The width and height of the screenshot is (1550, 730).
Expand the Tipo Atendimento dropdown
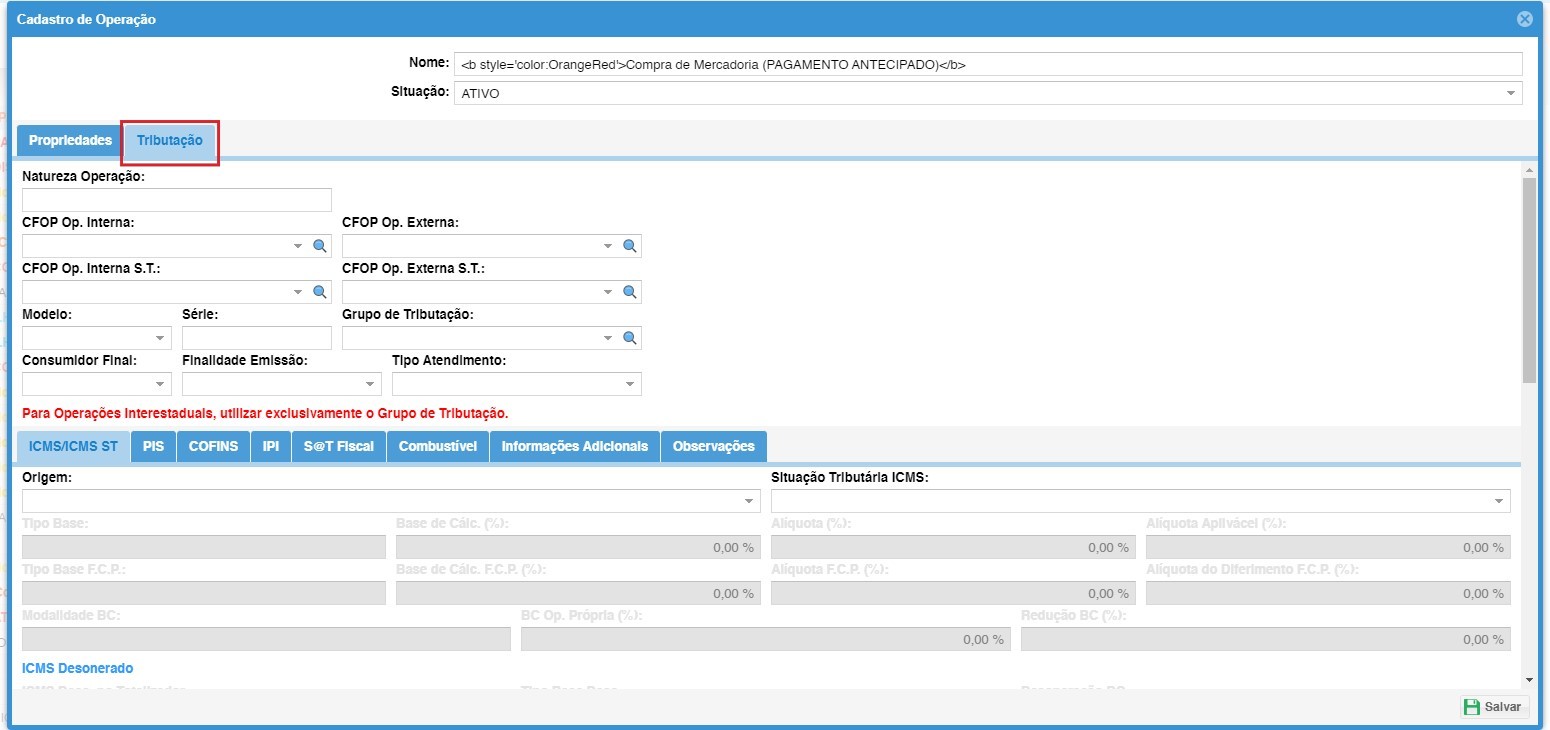[630, 384]
